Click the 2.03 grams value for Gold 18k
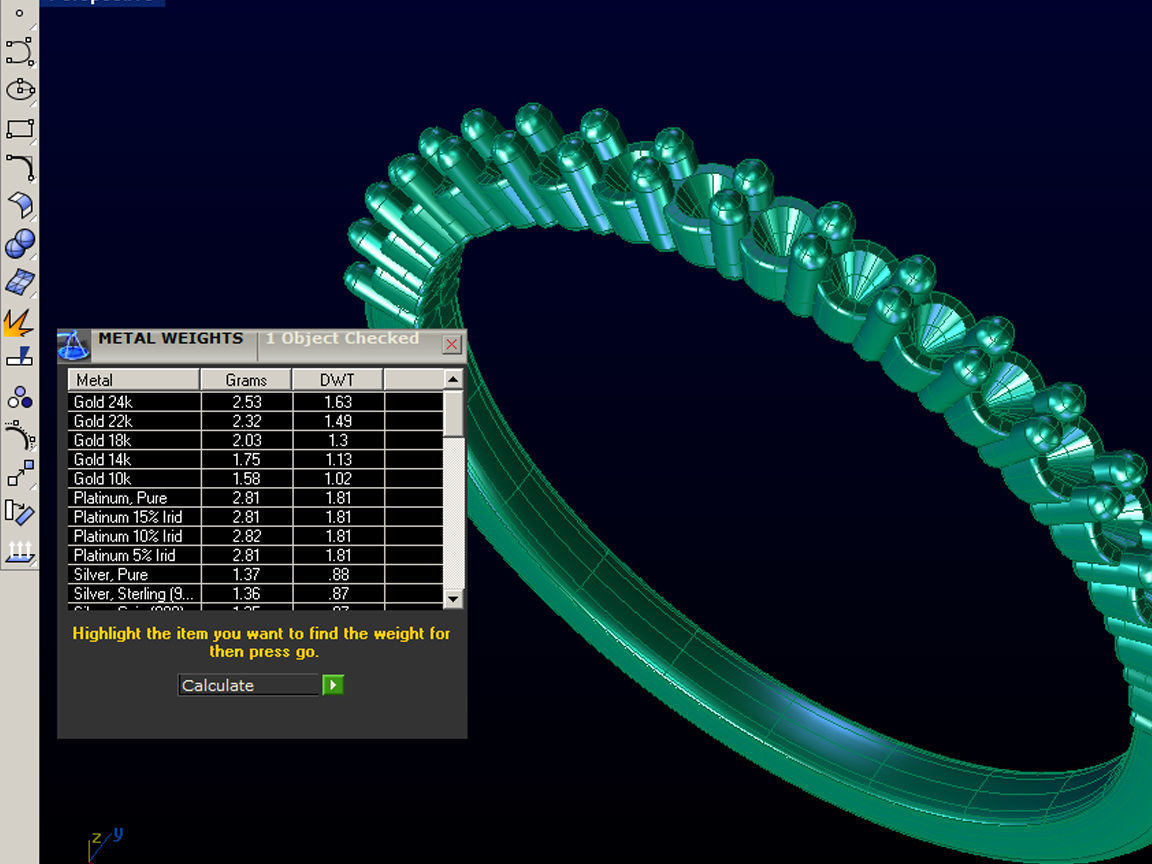 point(247,440)
